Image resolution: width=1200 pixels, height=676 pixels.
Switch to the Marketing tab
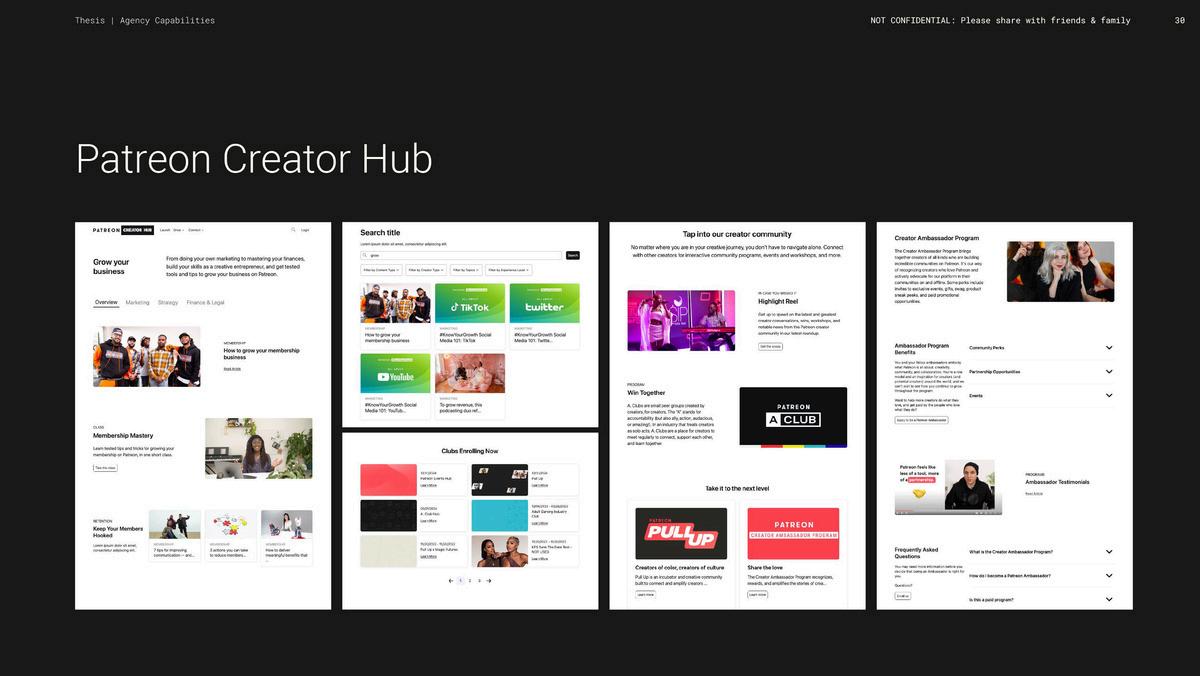pos(138,302)
